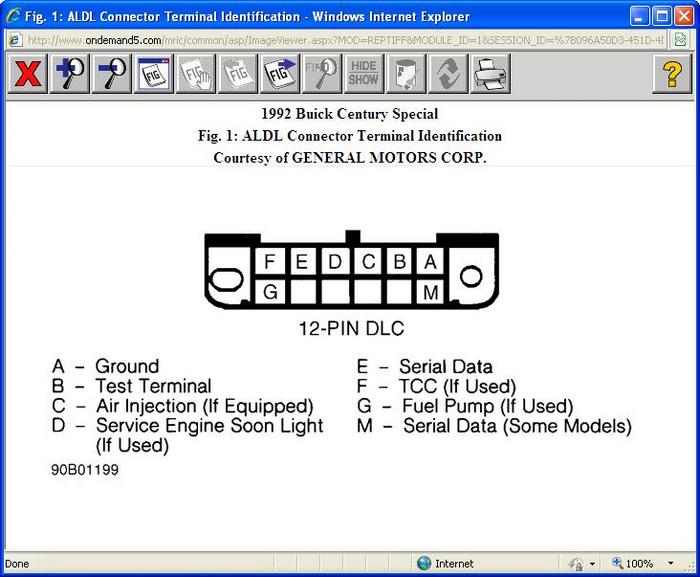Screen dimensions: 700x577
Task: Click the refresh arrows toolbar icon
Action: pos(447,74)
